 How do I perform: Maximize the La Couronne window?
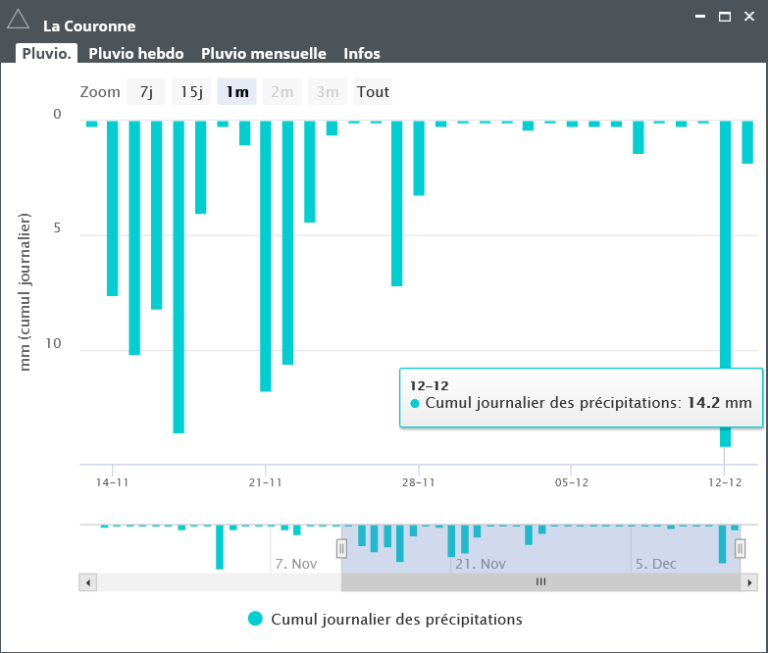(x=724, y=17)
